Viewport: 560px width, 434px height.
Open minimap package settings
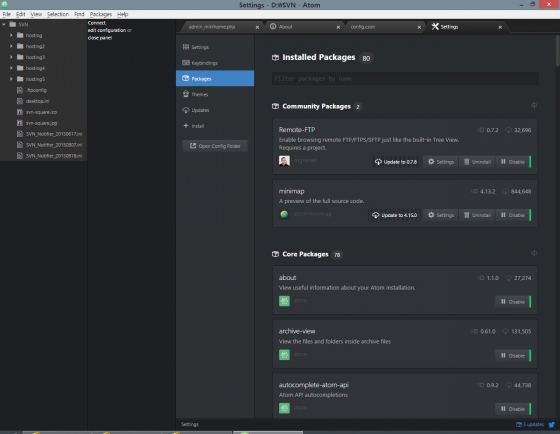(x=441, y=215)
